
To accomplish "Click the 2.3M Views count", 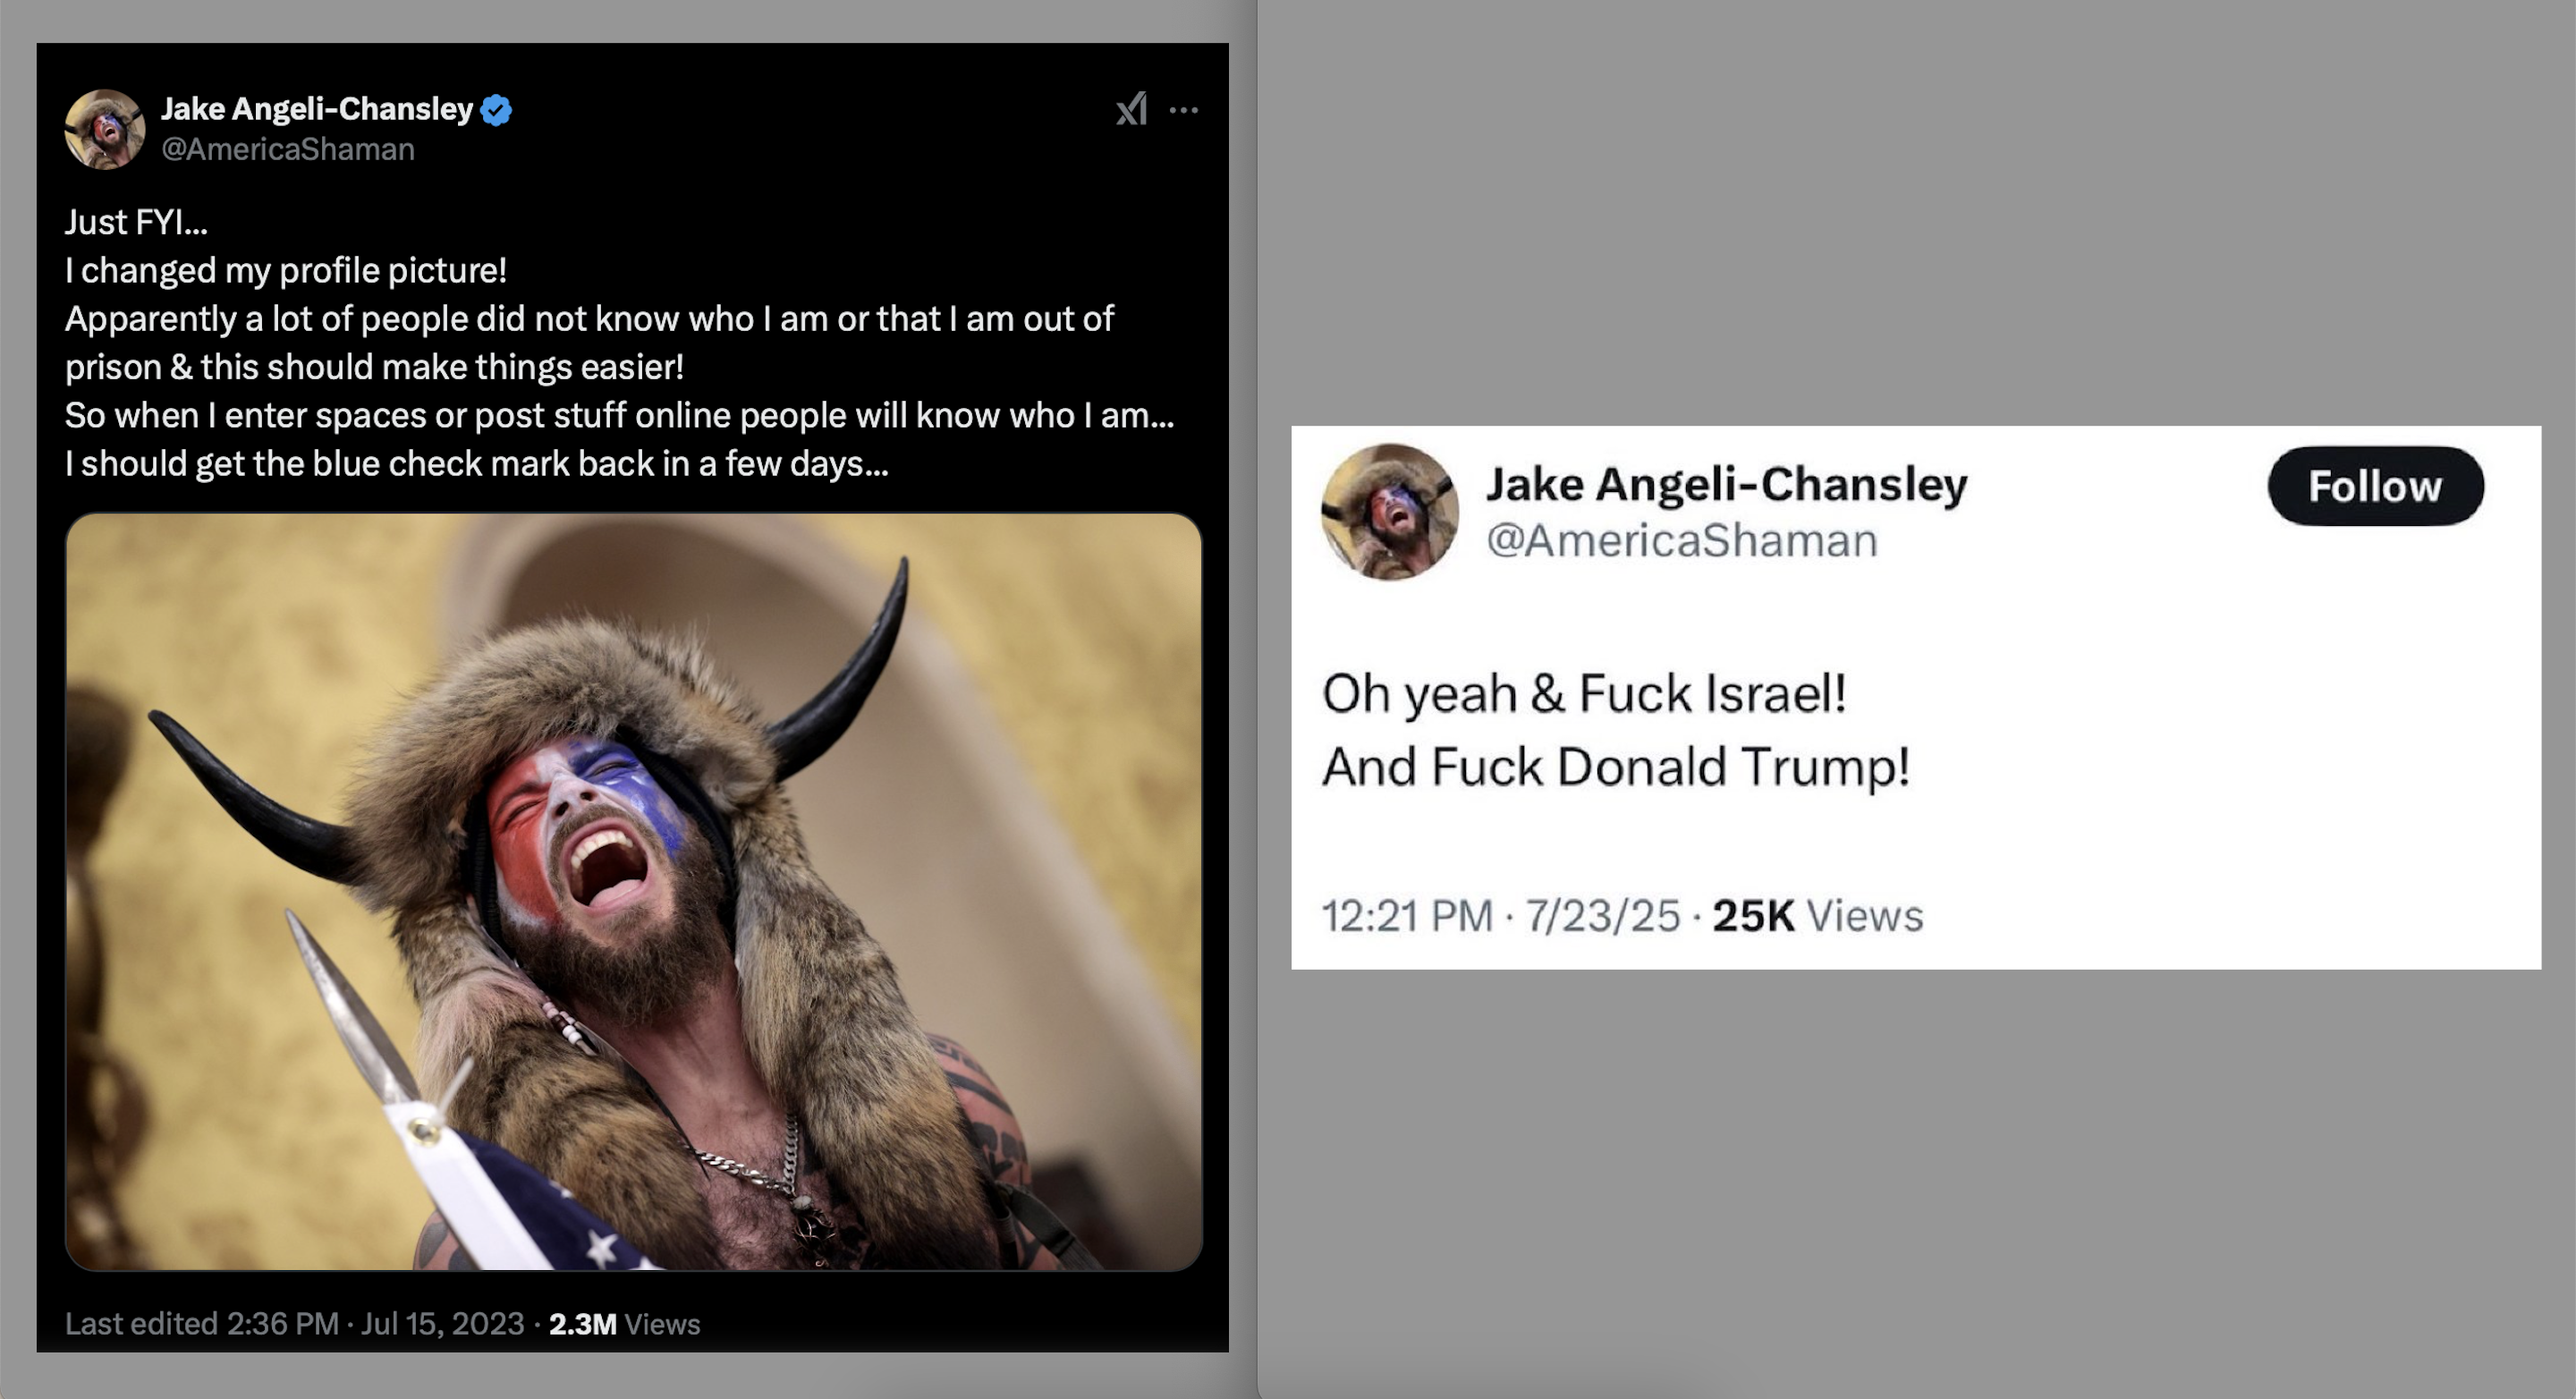I will click(x=624, y=1323).
